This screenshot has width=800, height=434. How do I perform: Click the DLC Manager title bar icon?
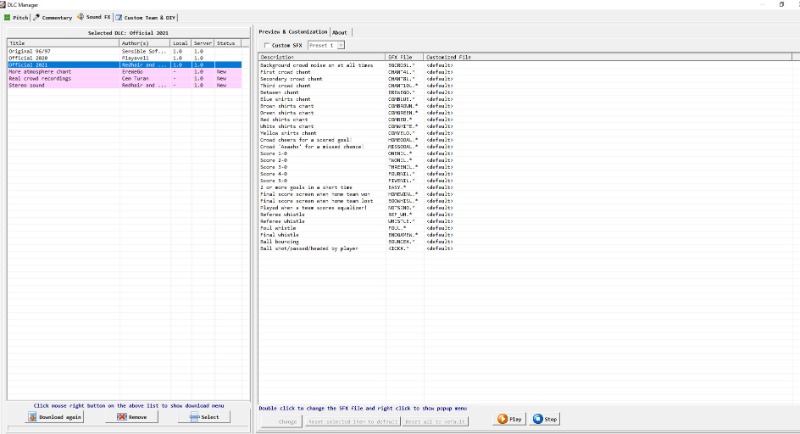[5, 5]
